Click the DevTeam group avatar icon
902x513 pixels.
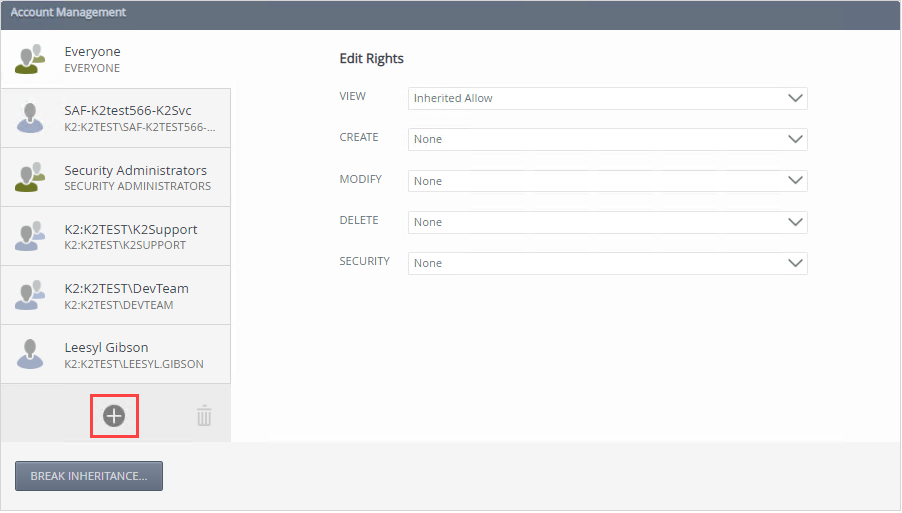pos(30,295)
